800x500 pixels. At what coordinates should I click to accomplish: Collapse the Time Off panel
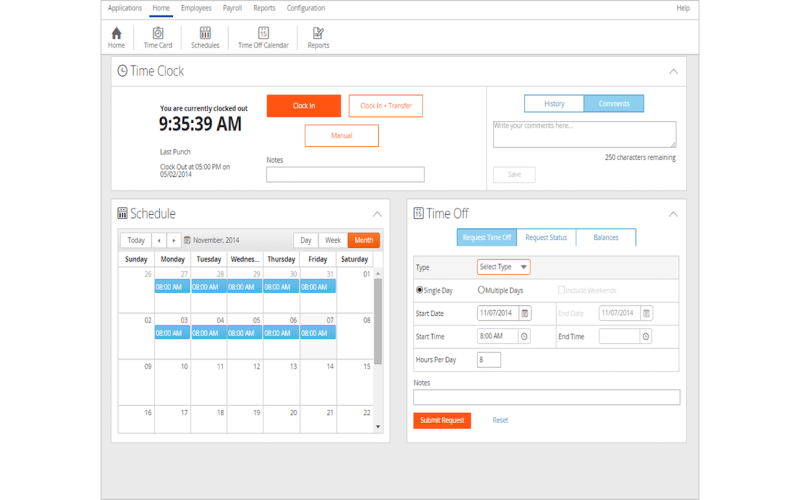673,213
